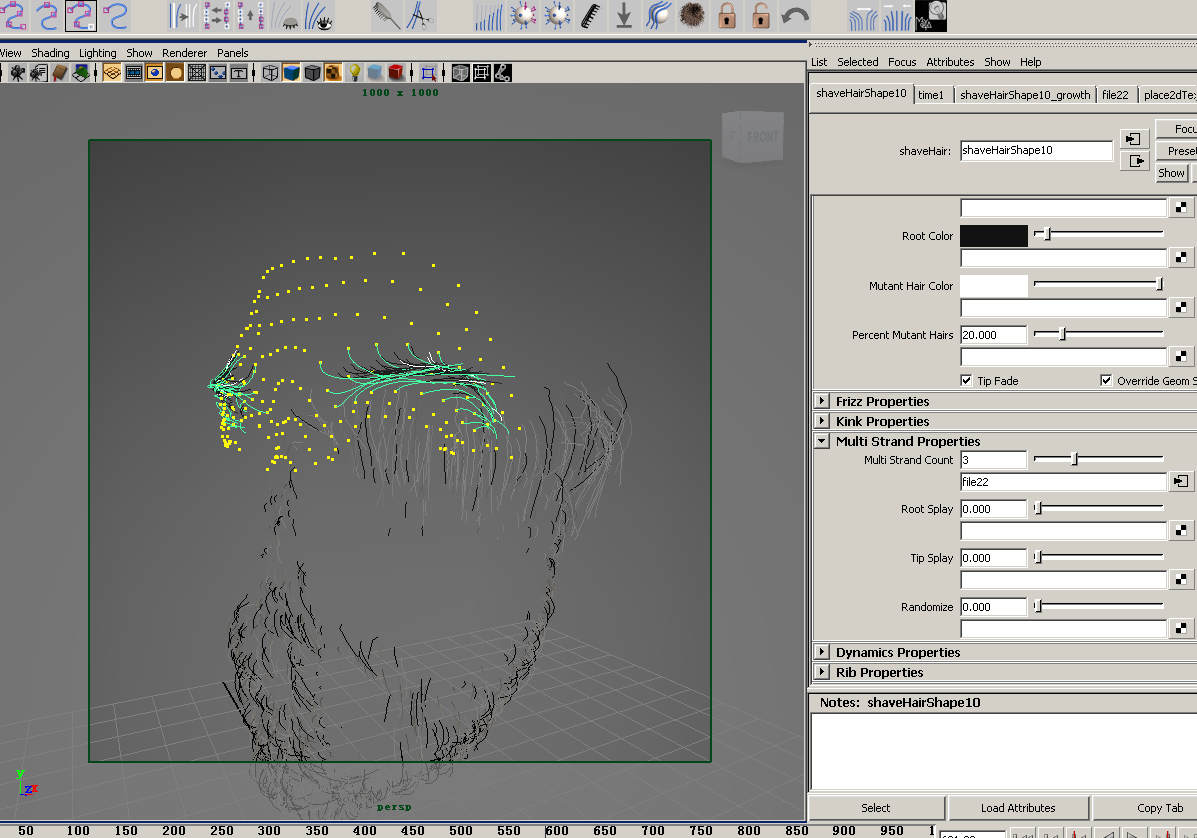This screenshot has width=1197, height=838.
Task: Toggle the Override Geom checkbox
Action: tap(1106, 380)
